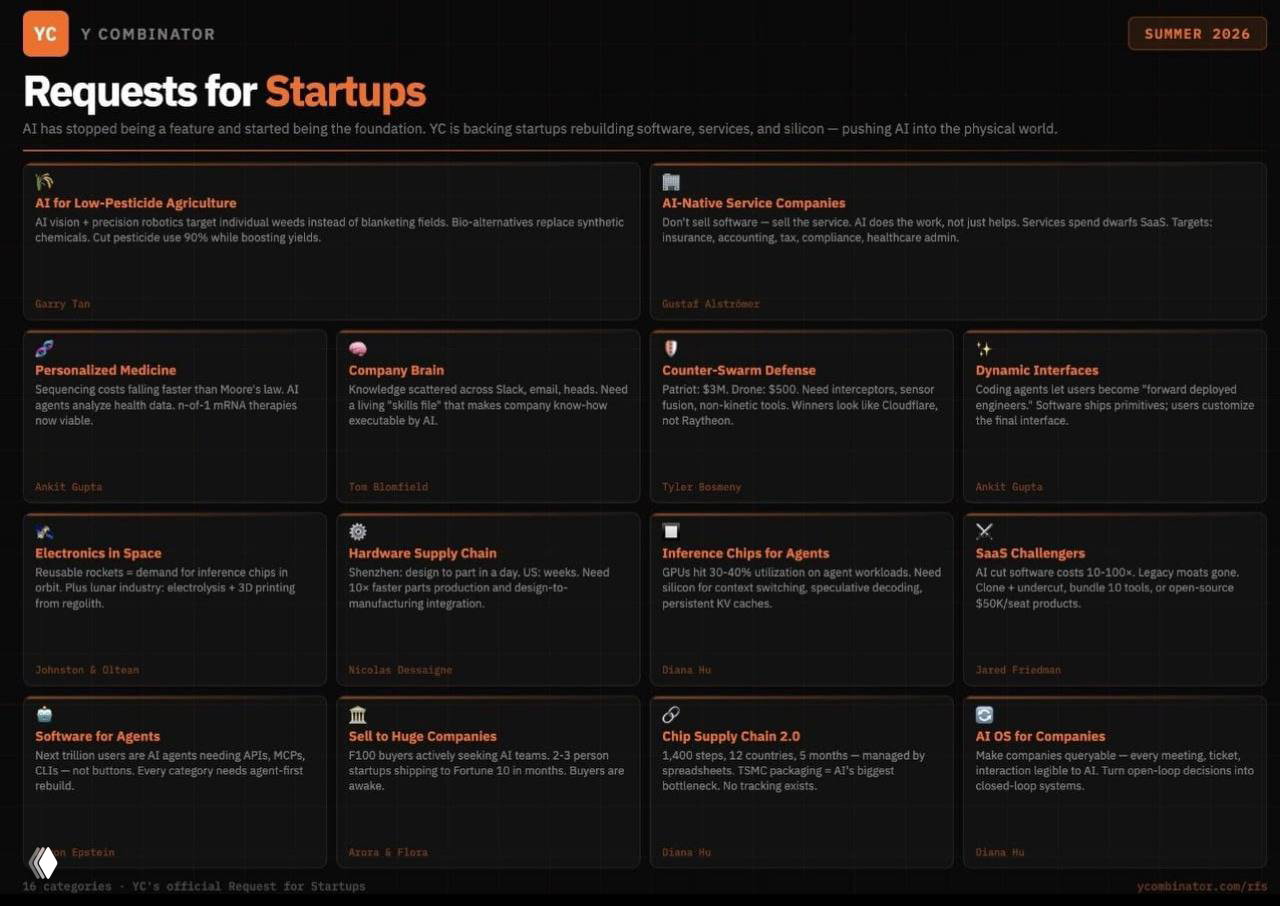This screenshot has height=906, width=1280.
Task: Click the chip icon on Inference Chips for Agents card
Action: [671, 532]
